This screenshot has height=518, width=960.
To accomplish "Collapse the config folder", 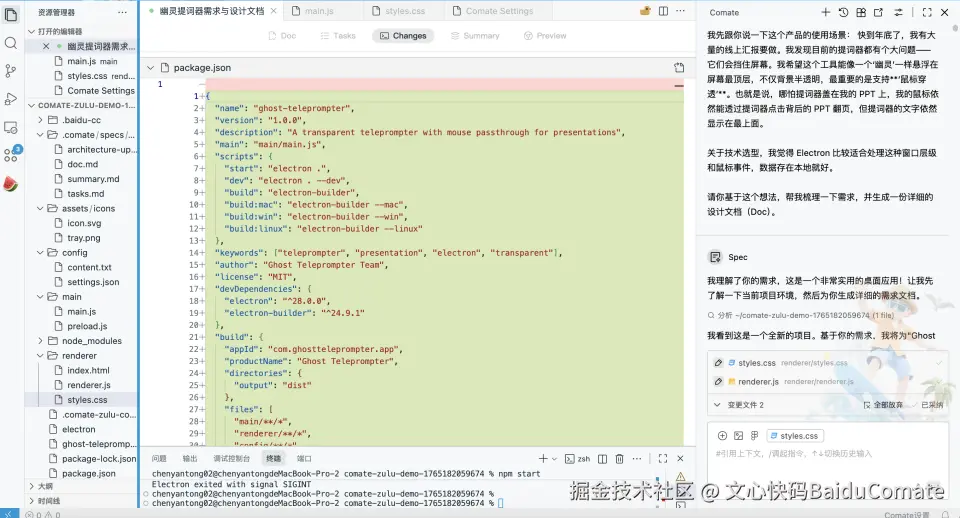I will point(40,252).
